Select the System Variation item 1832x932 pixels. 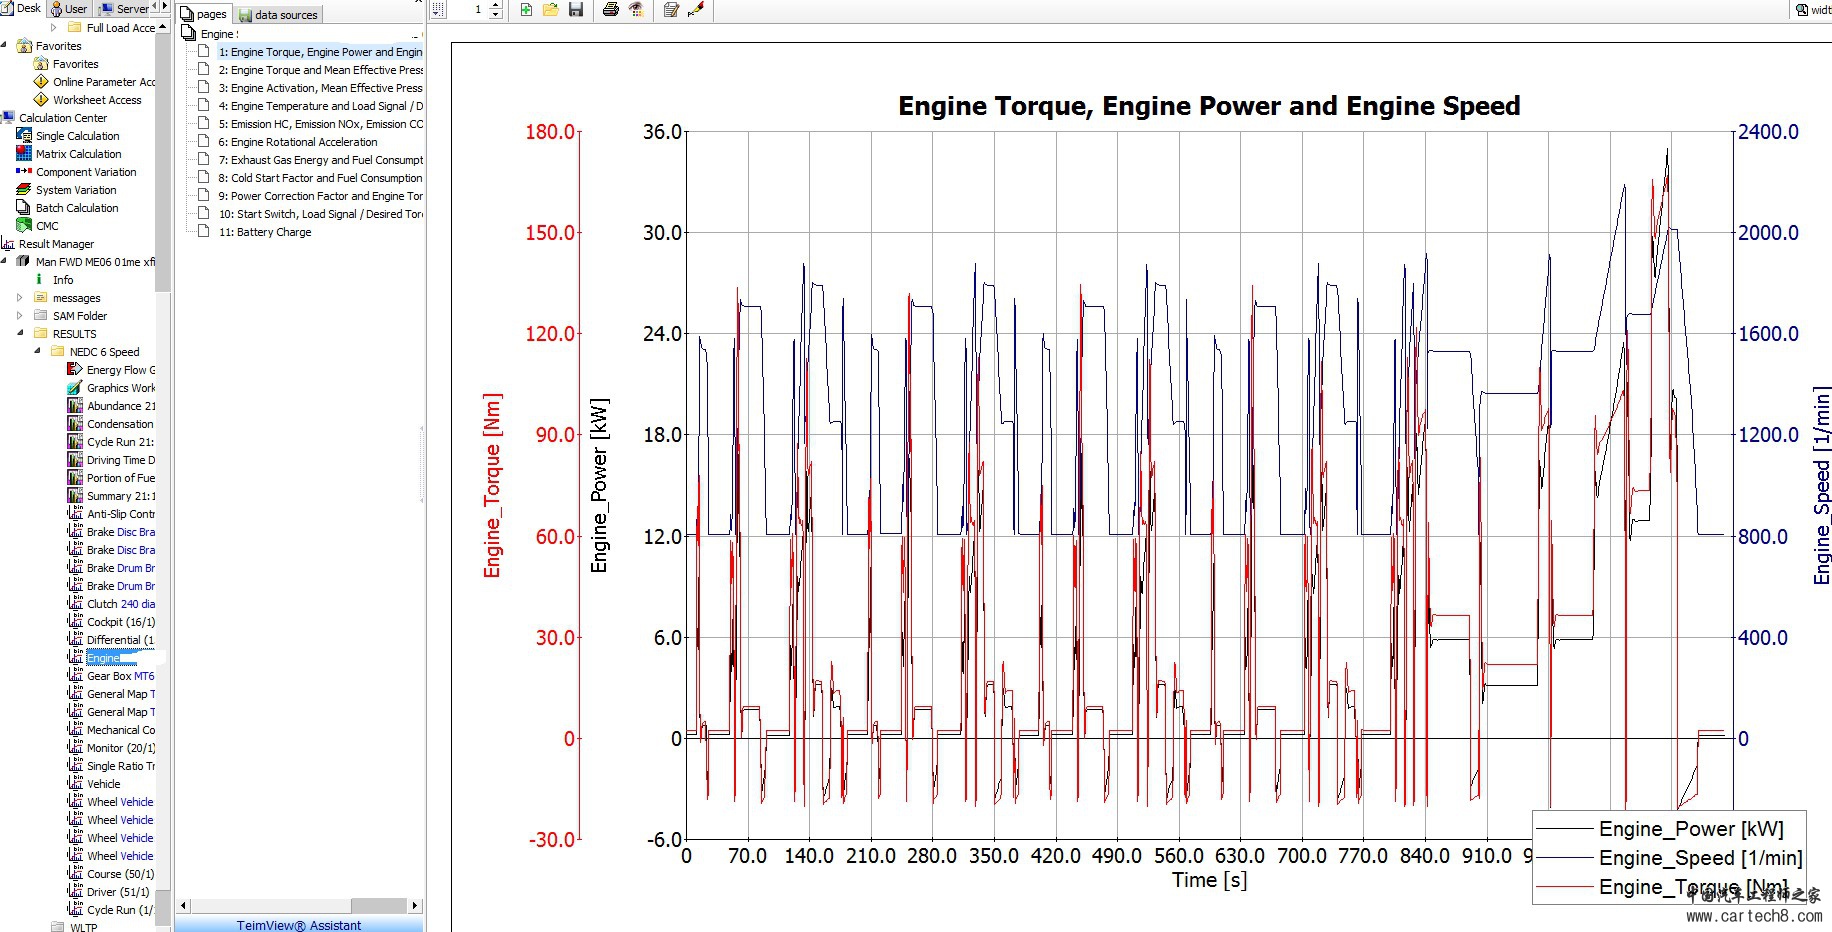coord(76,190)
